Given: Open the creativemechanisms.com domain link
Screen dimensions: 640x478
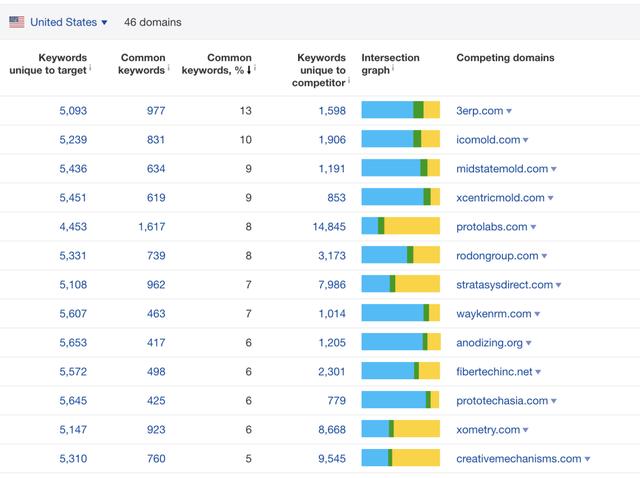Looking at the screenshot, I should coord(519,458).
